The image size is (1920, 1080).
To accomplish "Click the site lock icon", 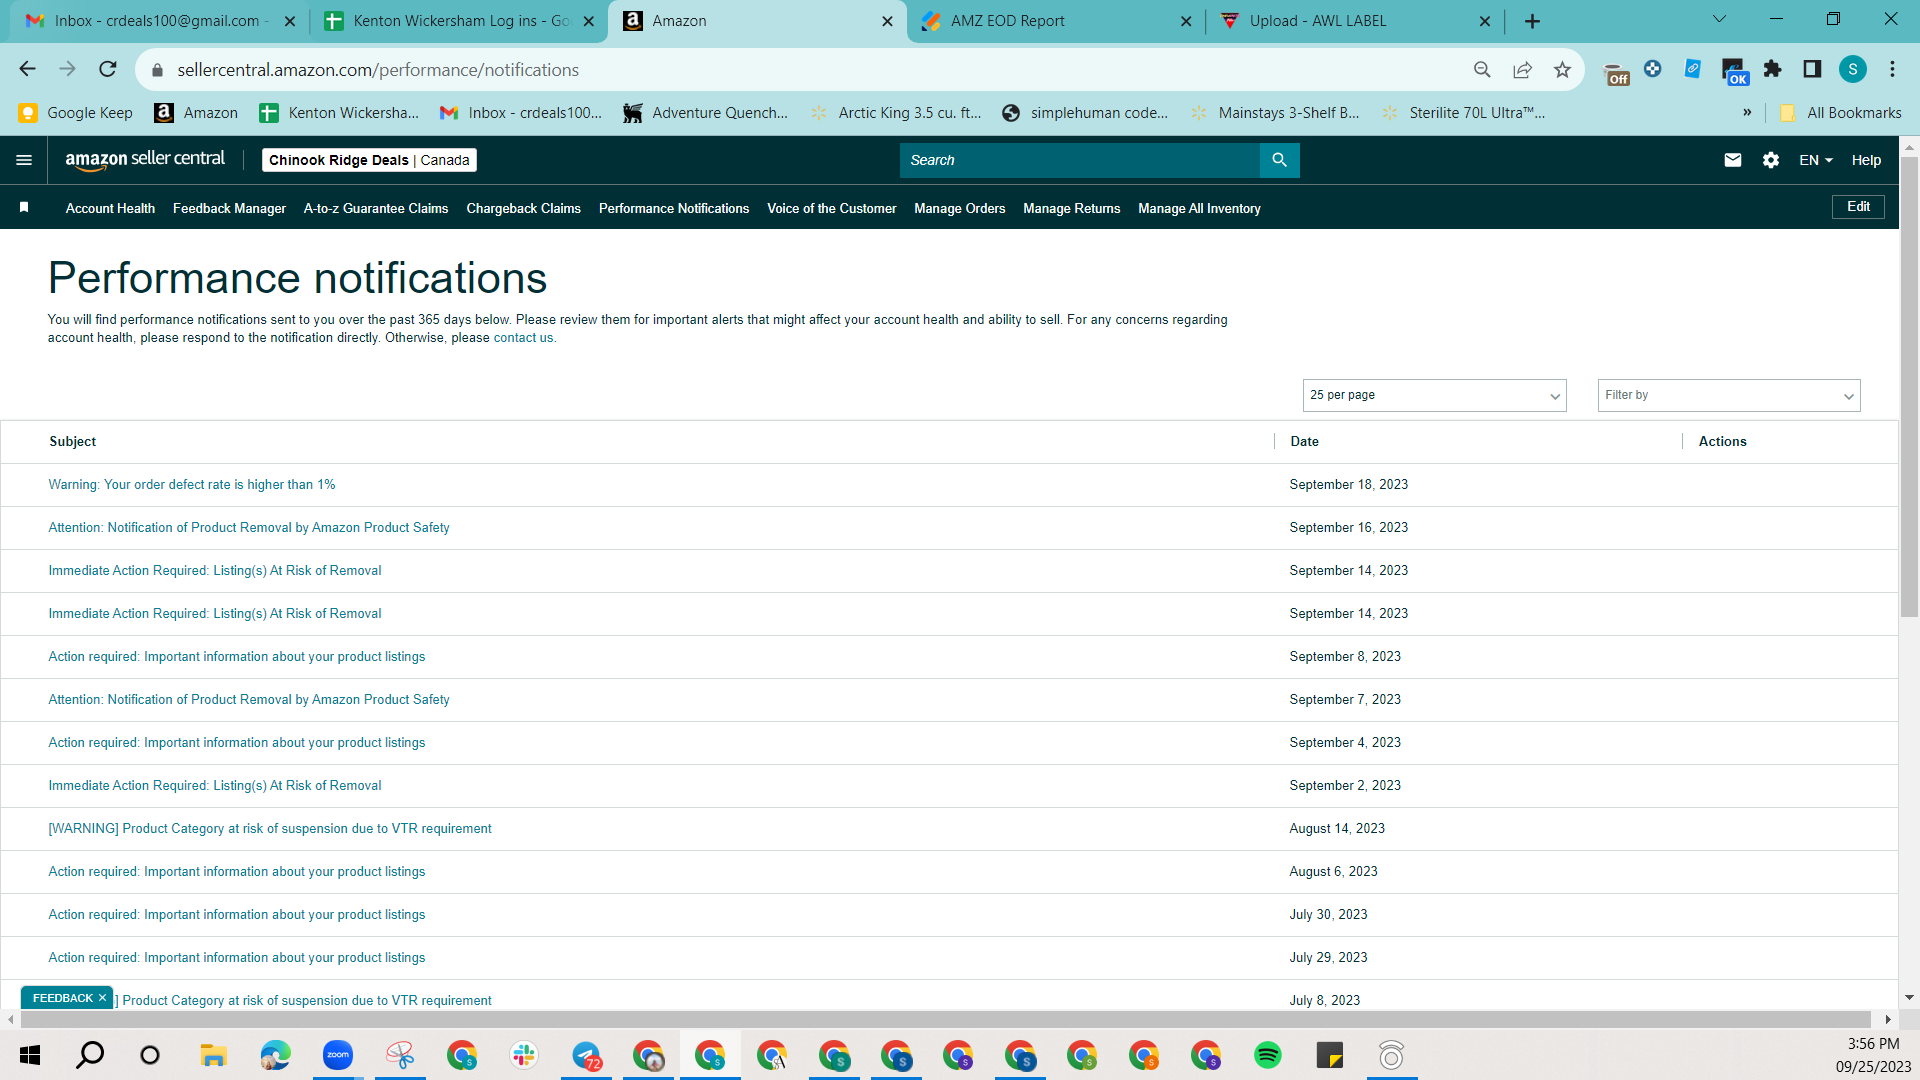I will 156,70.
